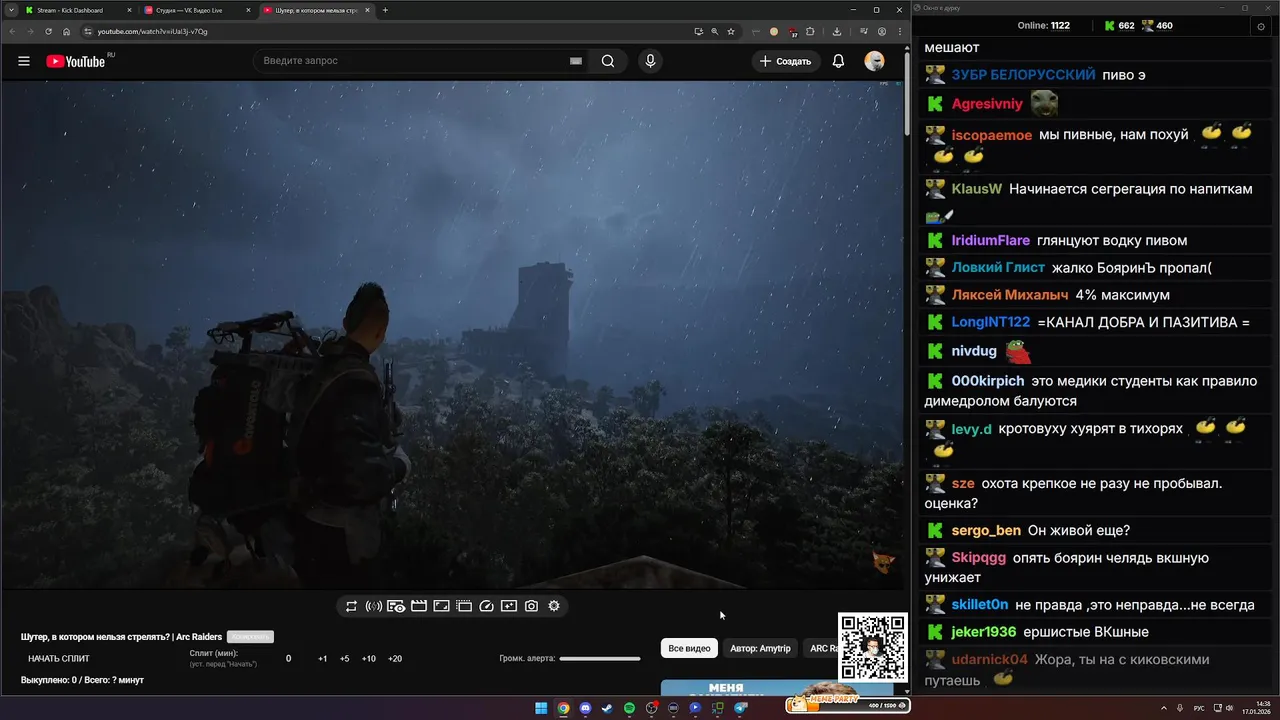The image size is (1280, 720).
Task: Click the filmstrip clapper icon in toolbar
Action: coord(419,606)
